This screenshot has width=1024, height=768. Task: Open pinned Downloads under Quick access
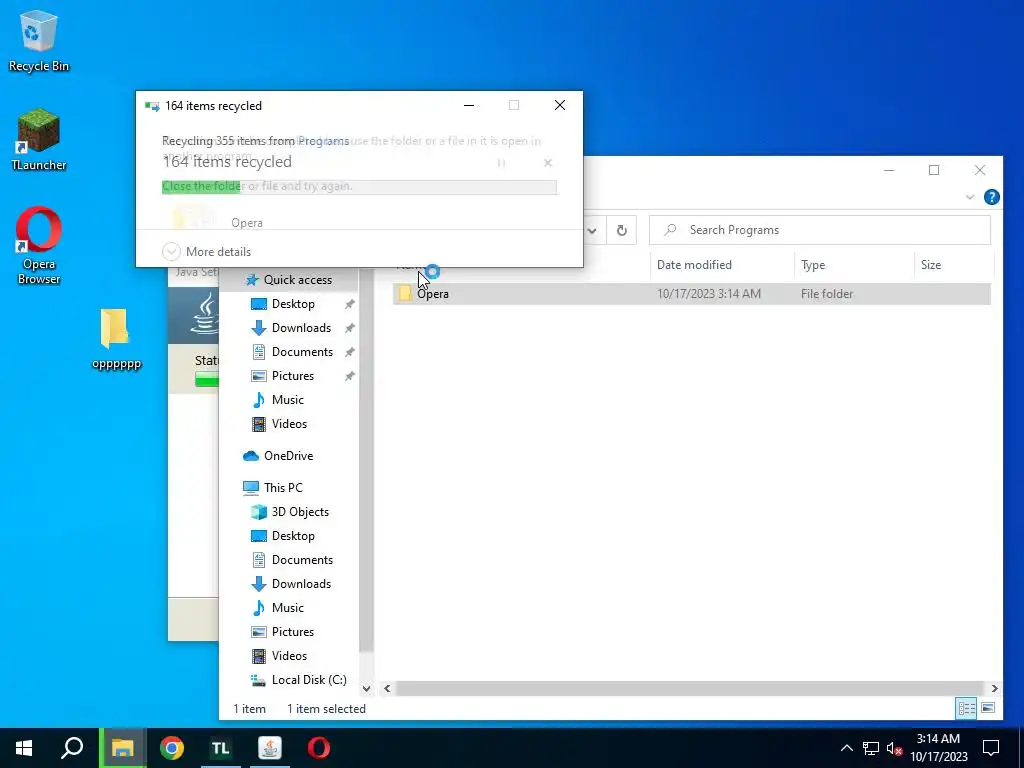(301, 328)
